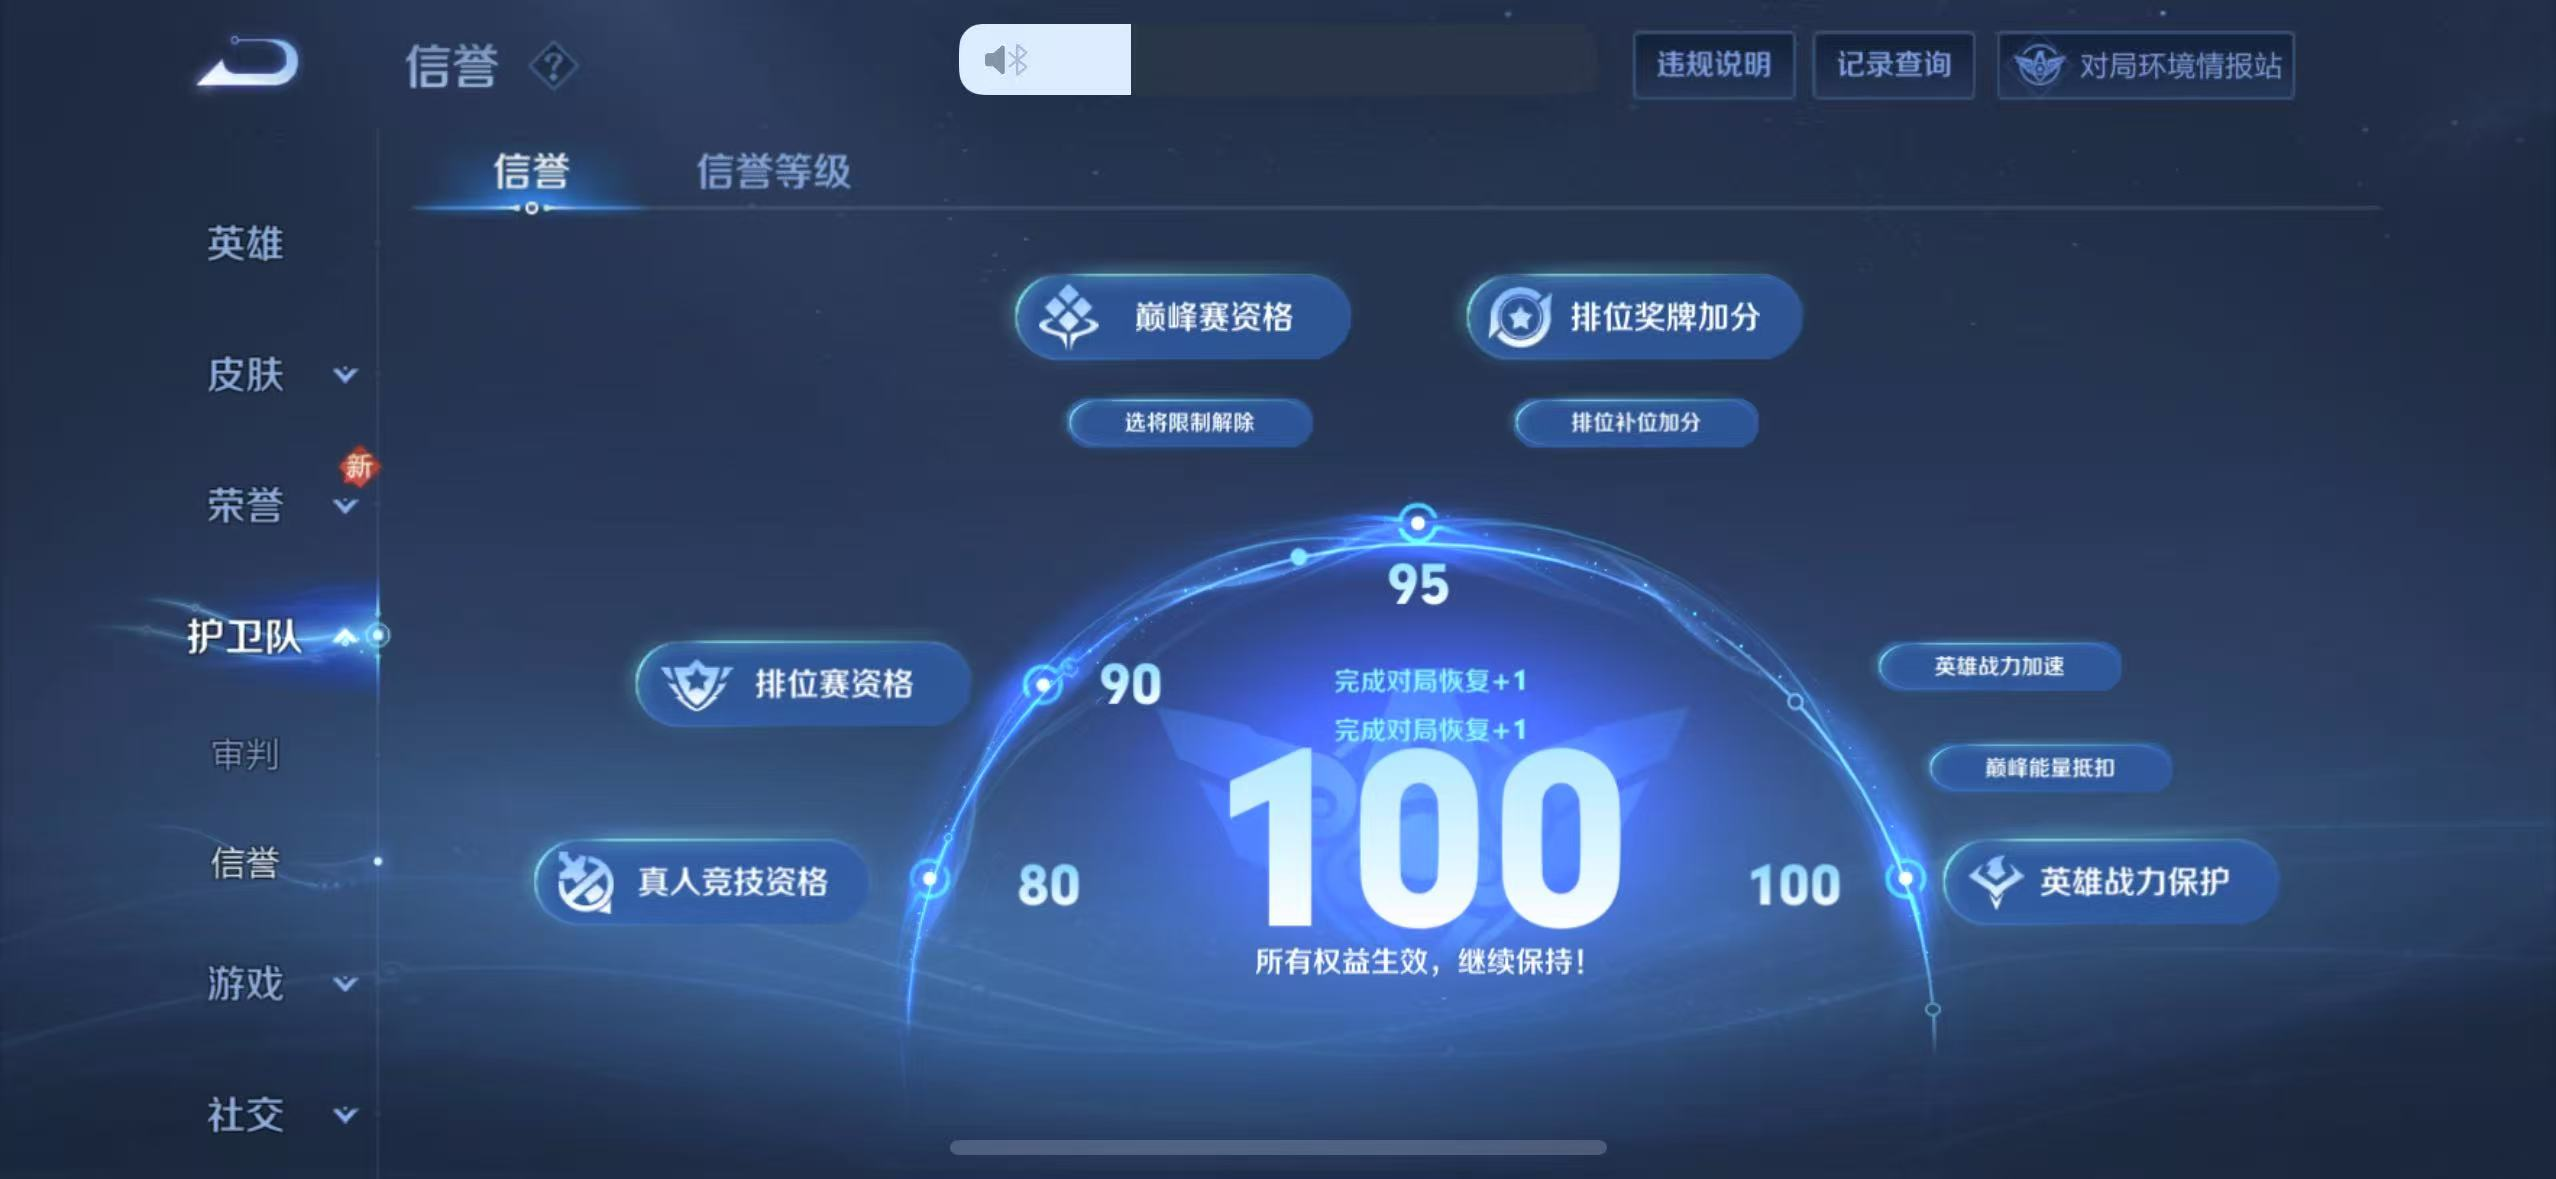Click the 违规说明 button
The width and height of the screenshot is (2556, 1179).
1713,64
